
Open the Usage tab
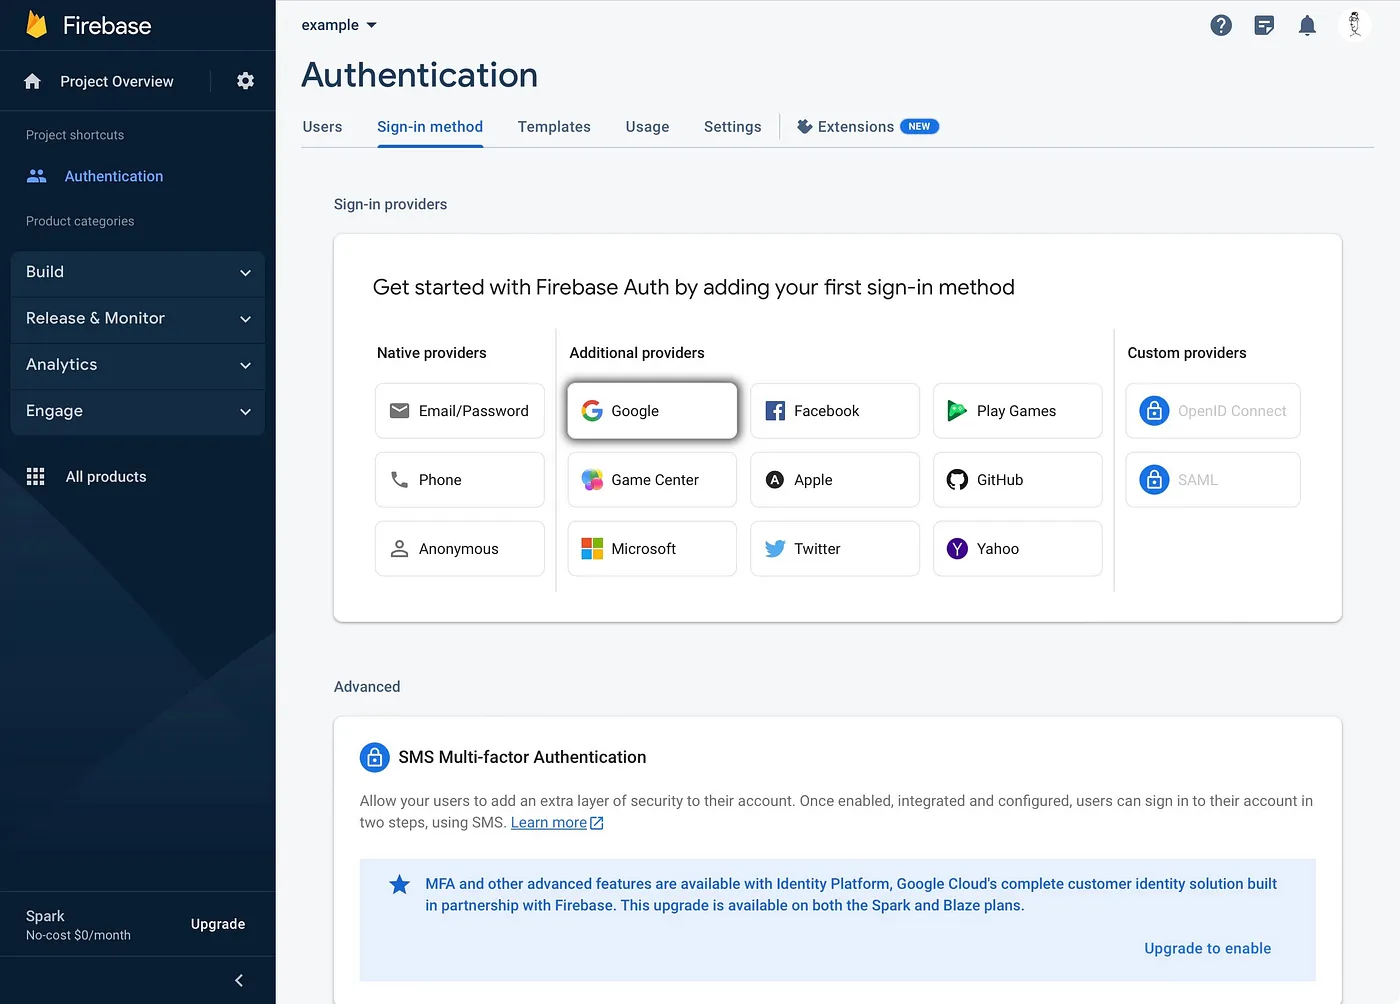pyautogui.click(x=647, y=127)
